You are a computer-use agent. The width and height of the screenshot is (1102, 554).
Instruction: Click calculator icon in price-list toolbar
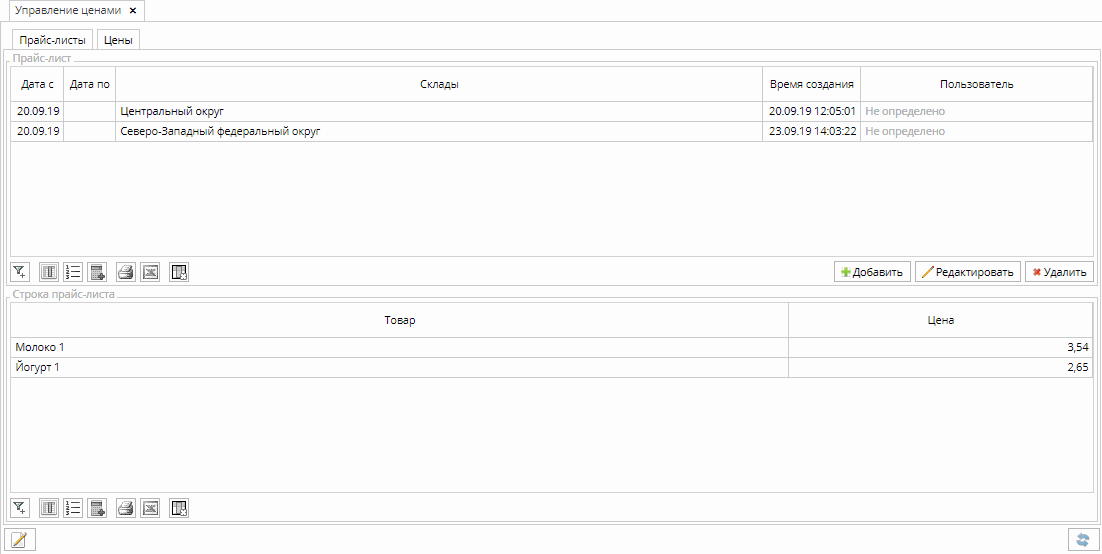pyautogui.click(x=97, y=272)
